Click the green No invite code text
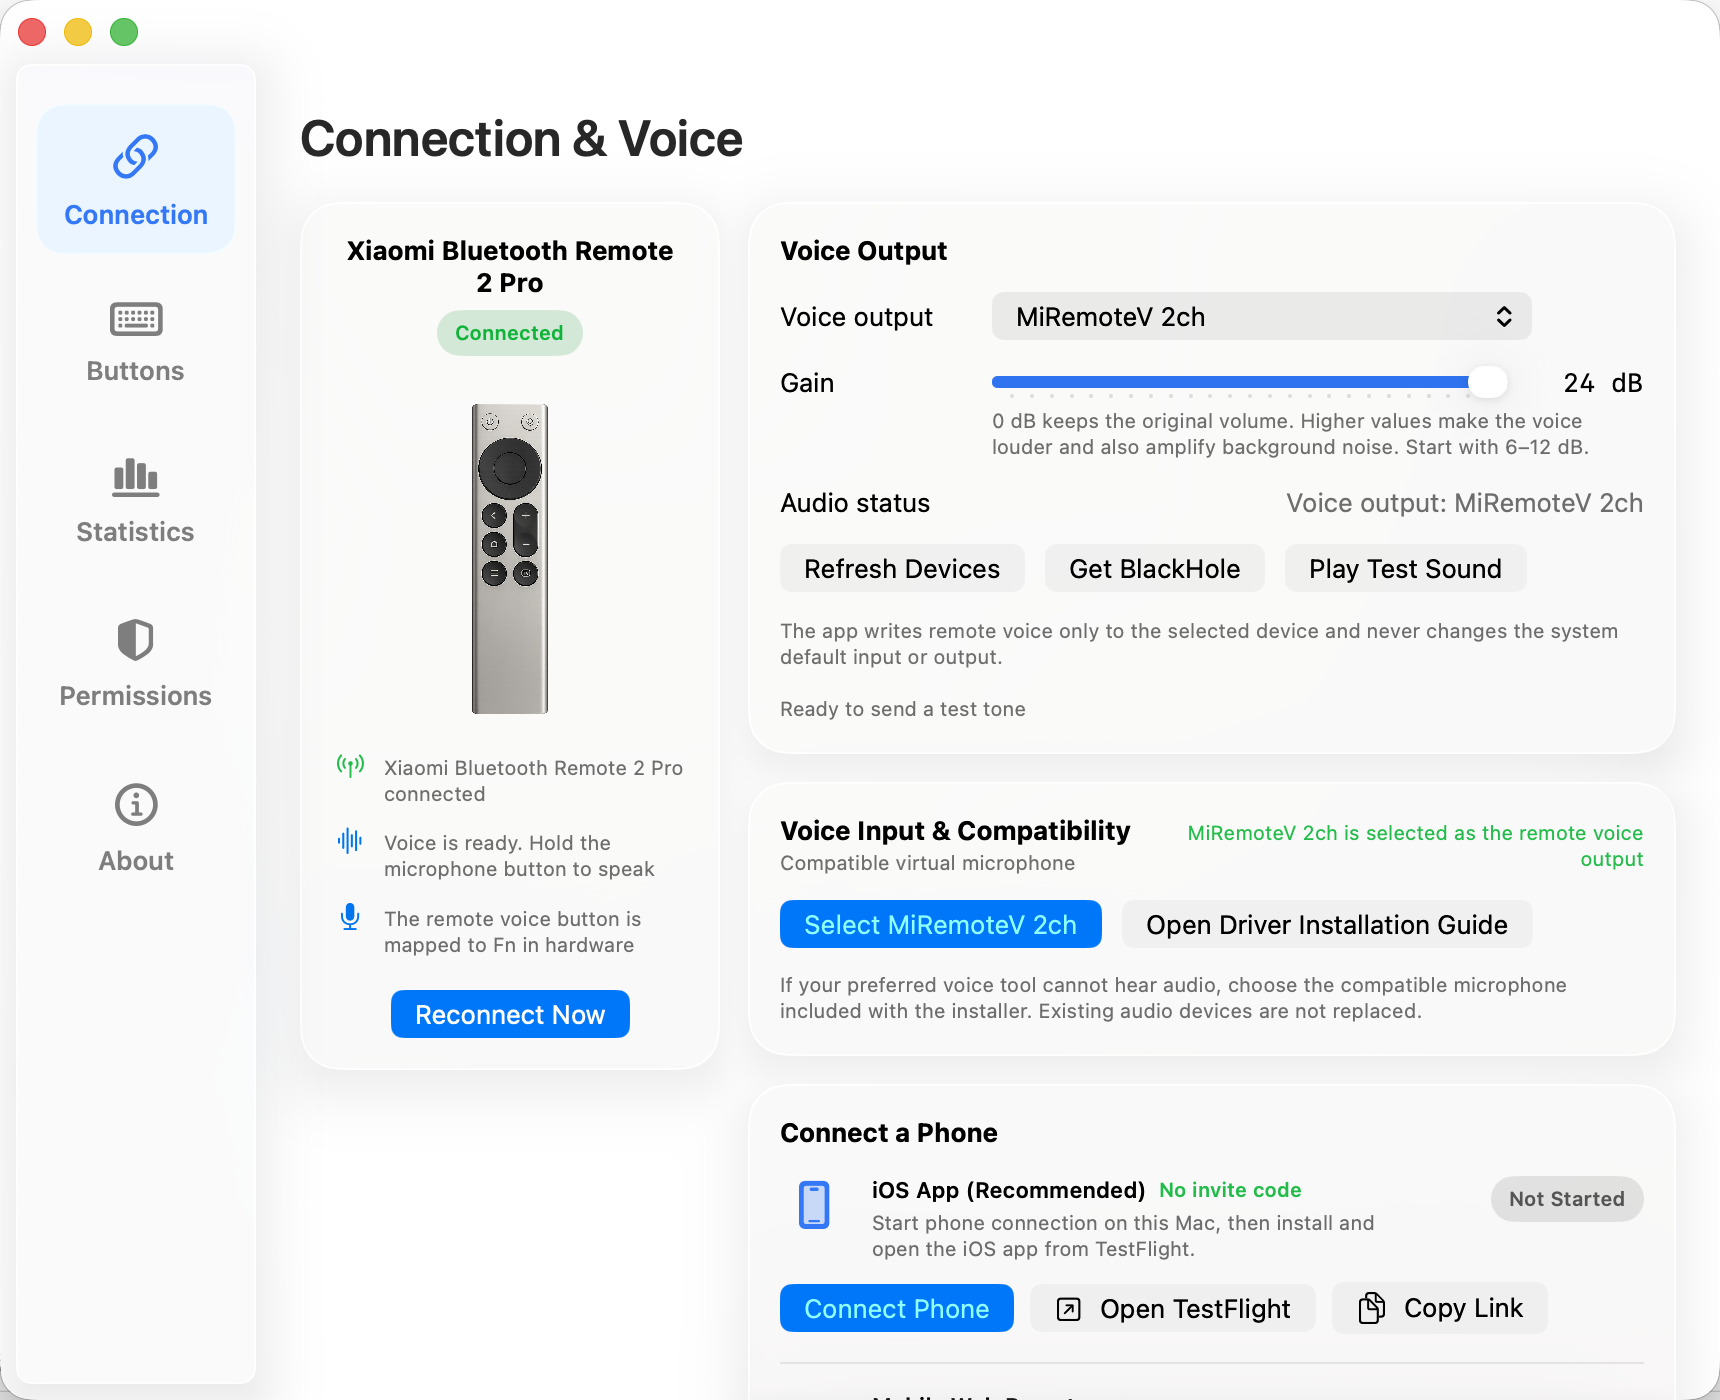This screenshot has height=1400, width=1720. [x=1230, y=1190]
